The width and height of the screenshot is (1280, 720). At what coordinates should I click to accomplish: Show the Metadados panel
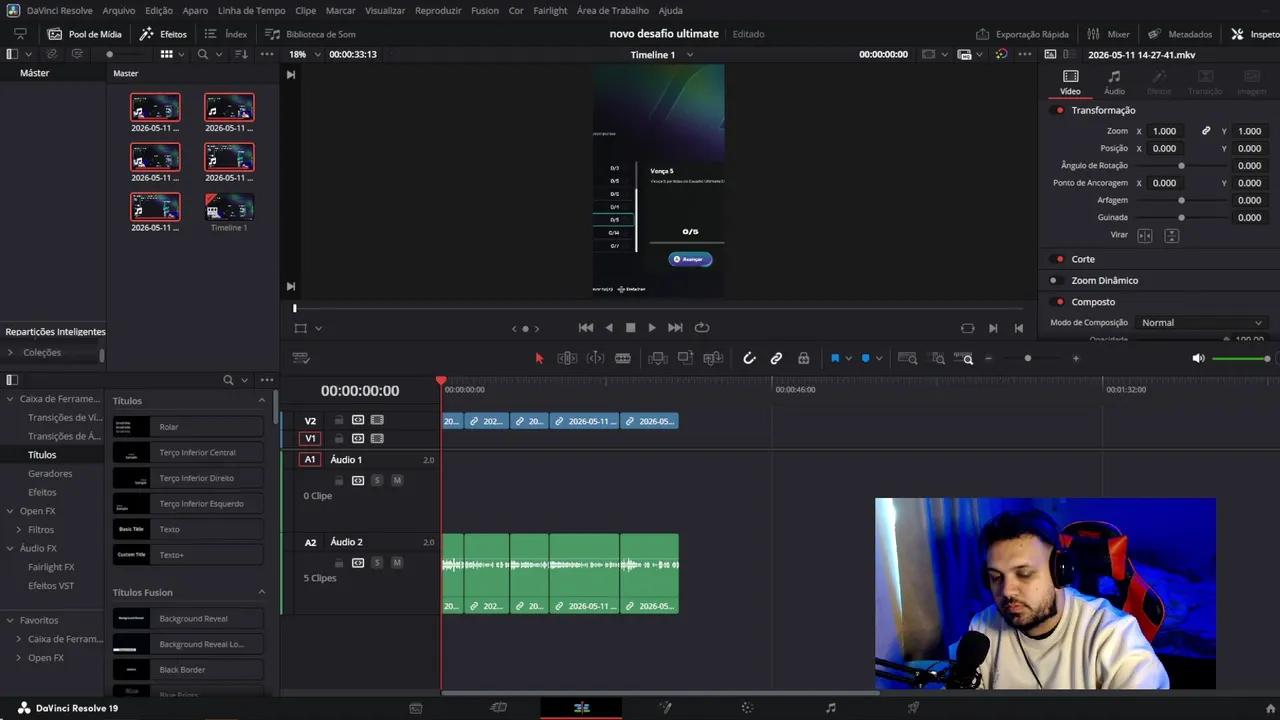tap(1180, 34)
